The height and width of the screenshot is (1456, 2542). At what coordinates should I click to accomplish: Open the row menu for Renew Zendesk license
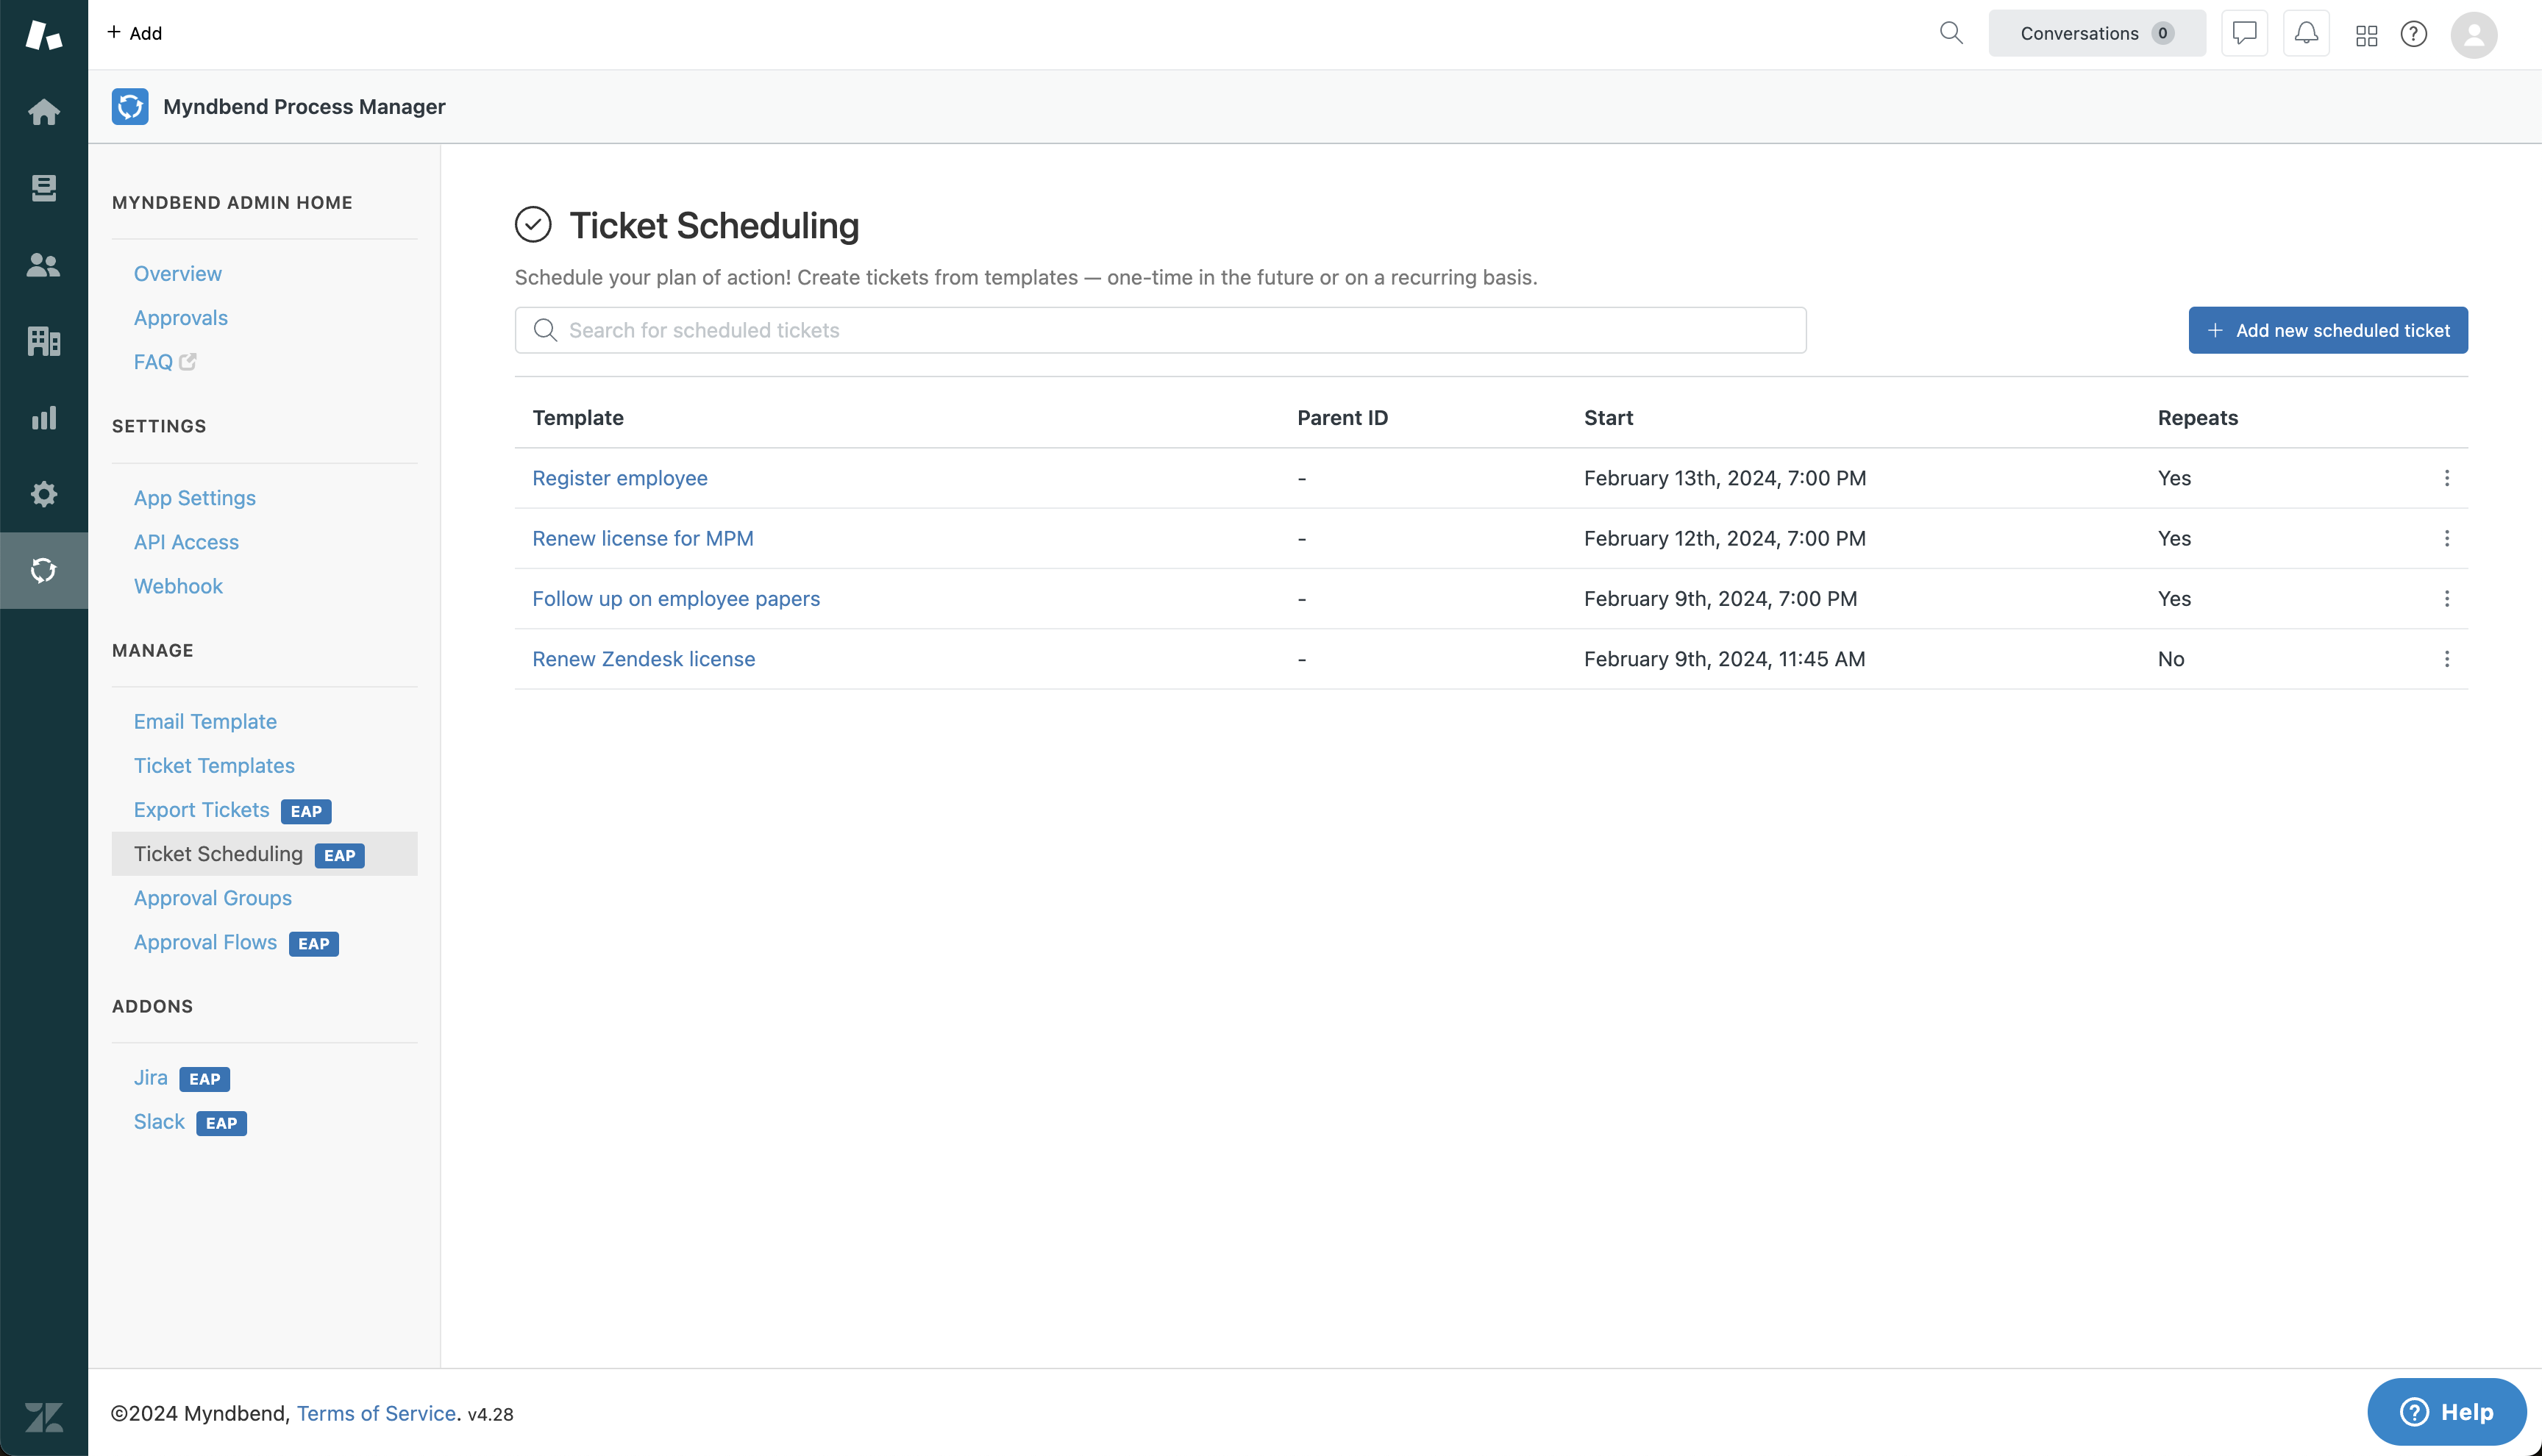(x=2446, y=658)
